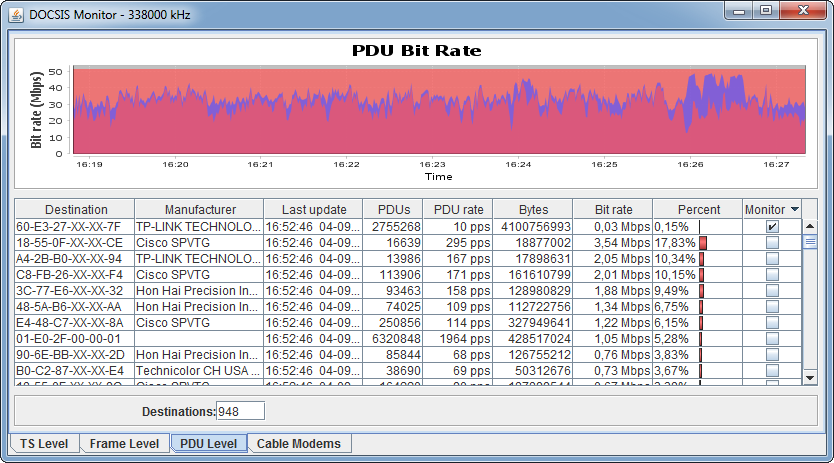This screenshot has width=834, height=463.
Task: Click the 295 pps rate cell
Action: pyautogui.click(x=458, y=243)
